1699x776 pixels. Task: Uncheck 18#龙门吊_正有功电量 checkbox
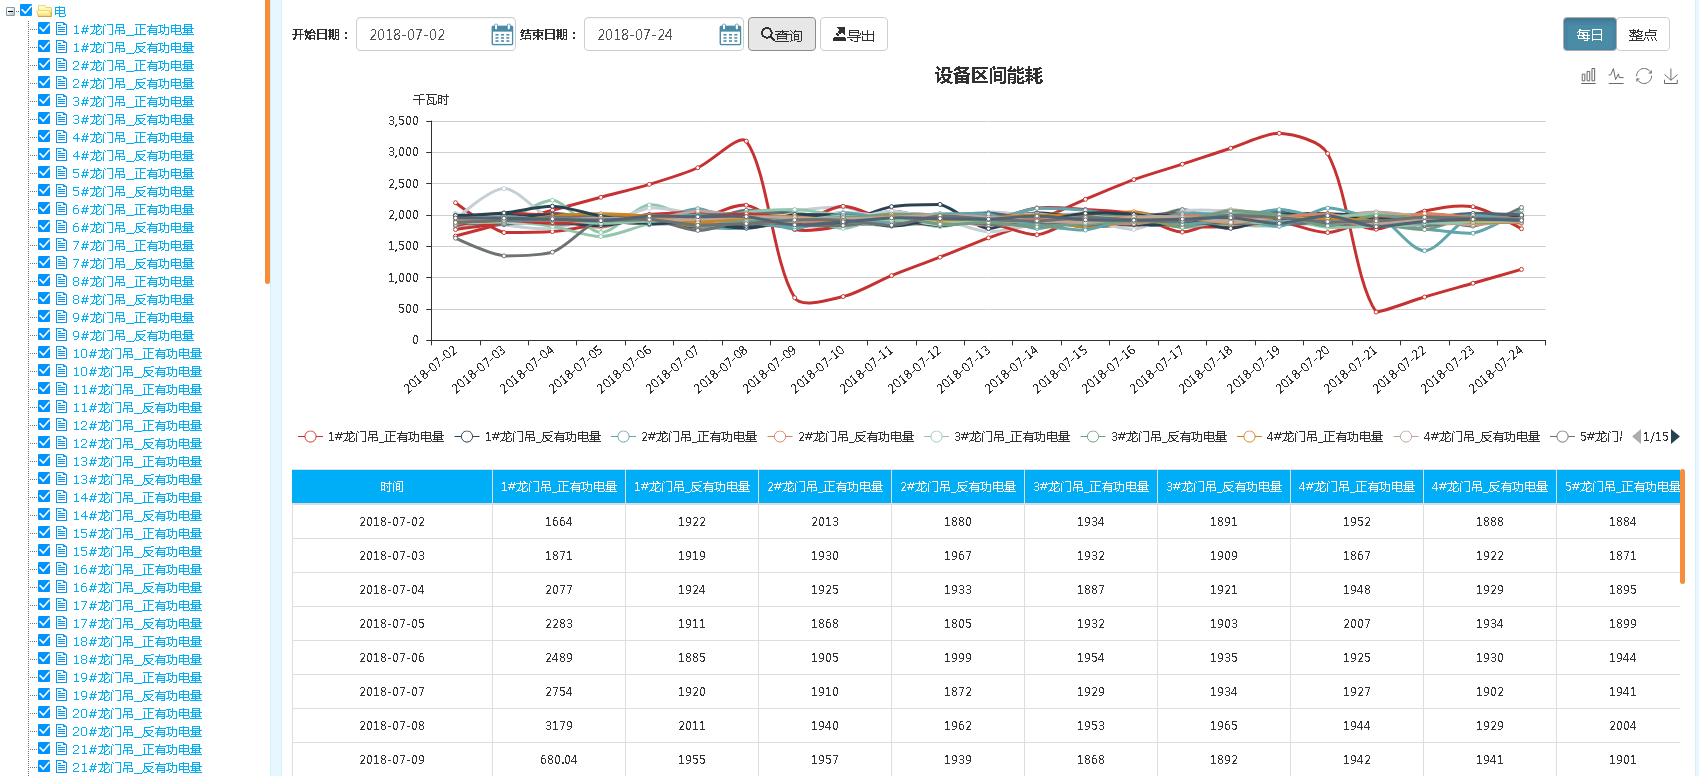44,640
